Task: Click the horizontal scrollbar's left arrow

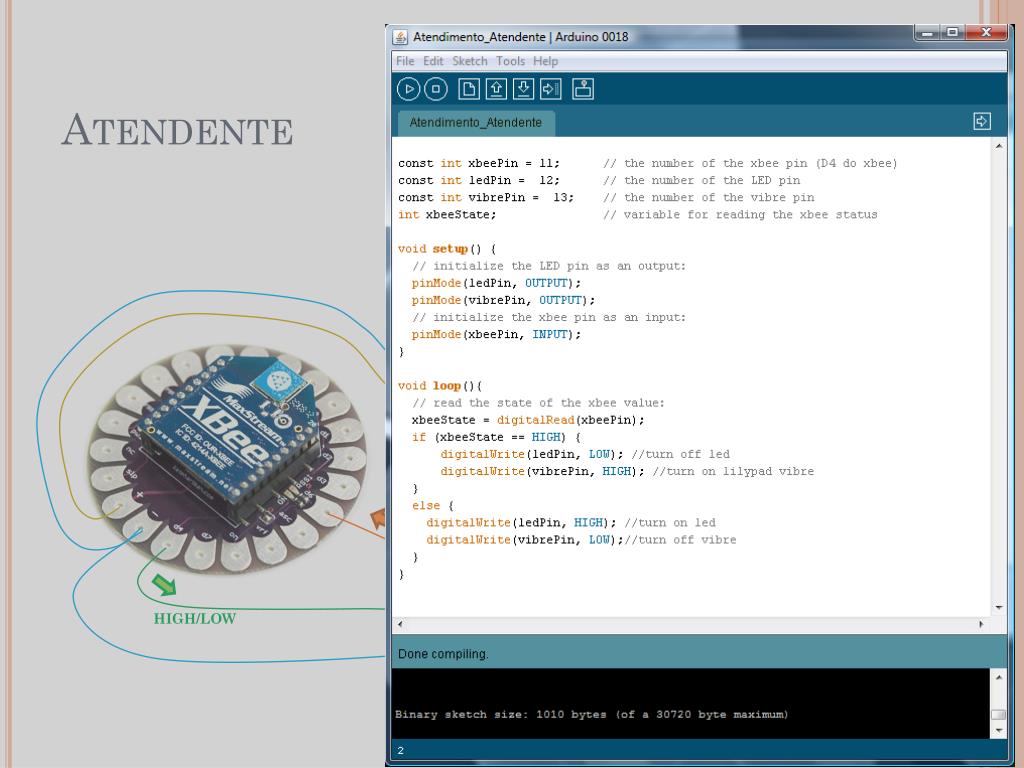Action: click(x=400, y=624)
